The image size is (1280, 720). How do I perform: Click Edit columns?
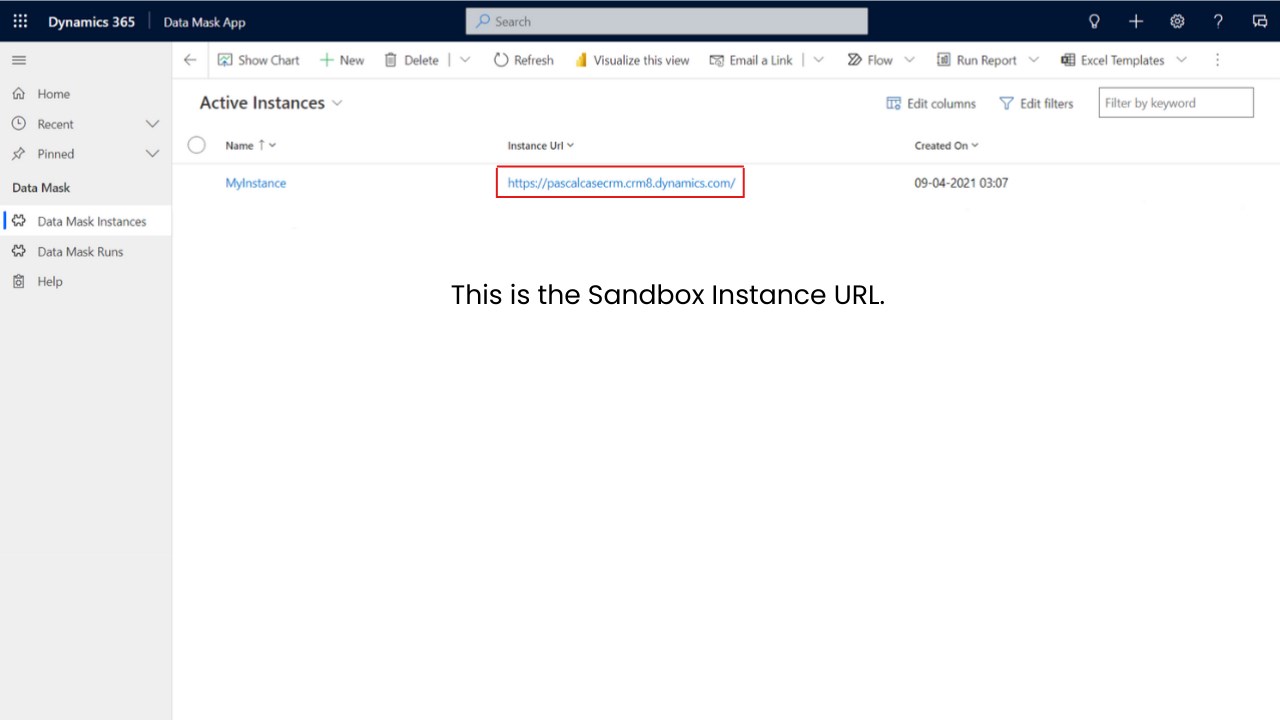click(x=931, y=103)
